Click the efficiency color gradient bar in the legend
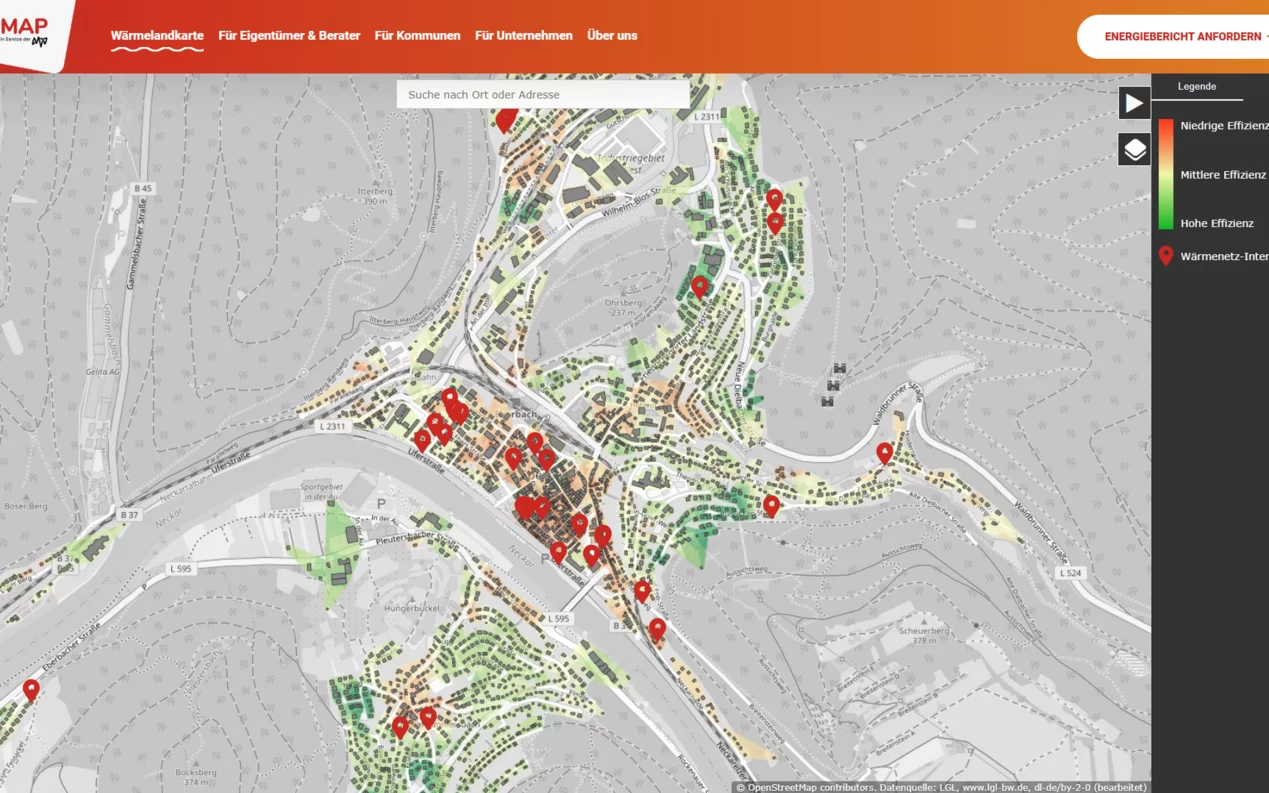1269x793 pixels. click(1165, 174)
